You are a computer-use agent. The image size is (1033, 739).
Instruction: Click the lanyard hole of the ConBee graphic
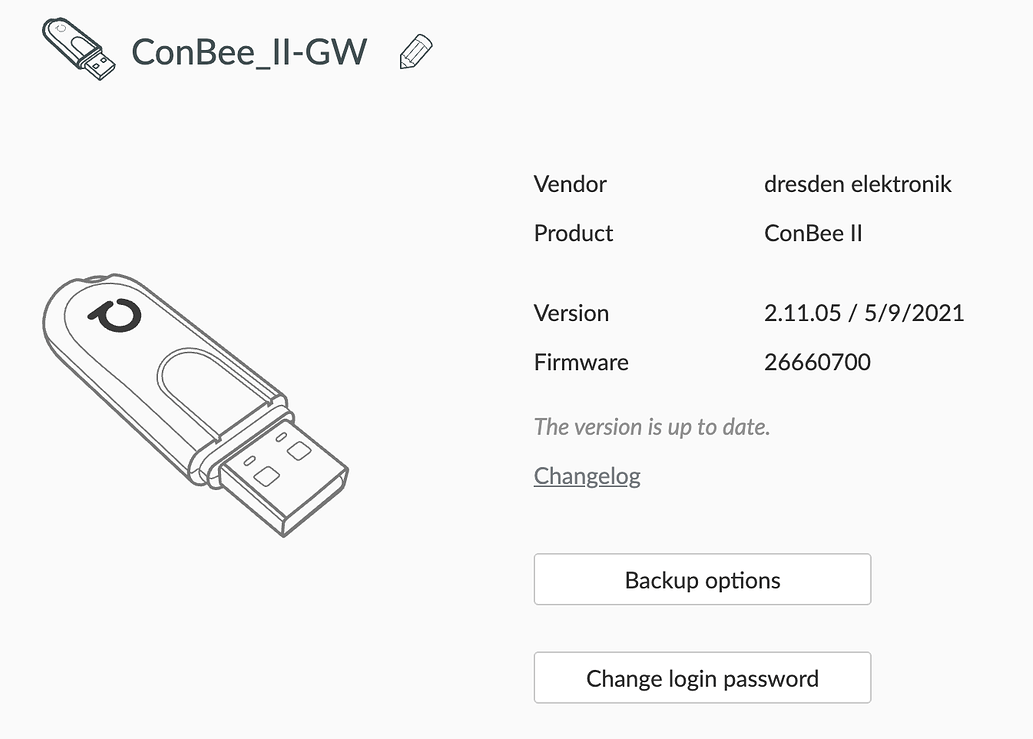(95, 280)
